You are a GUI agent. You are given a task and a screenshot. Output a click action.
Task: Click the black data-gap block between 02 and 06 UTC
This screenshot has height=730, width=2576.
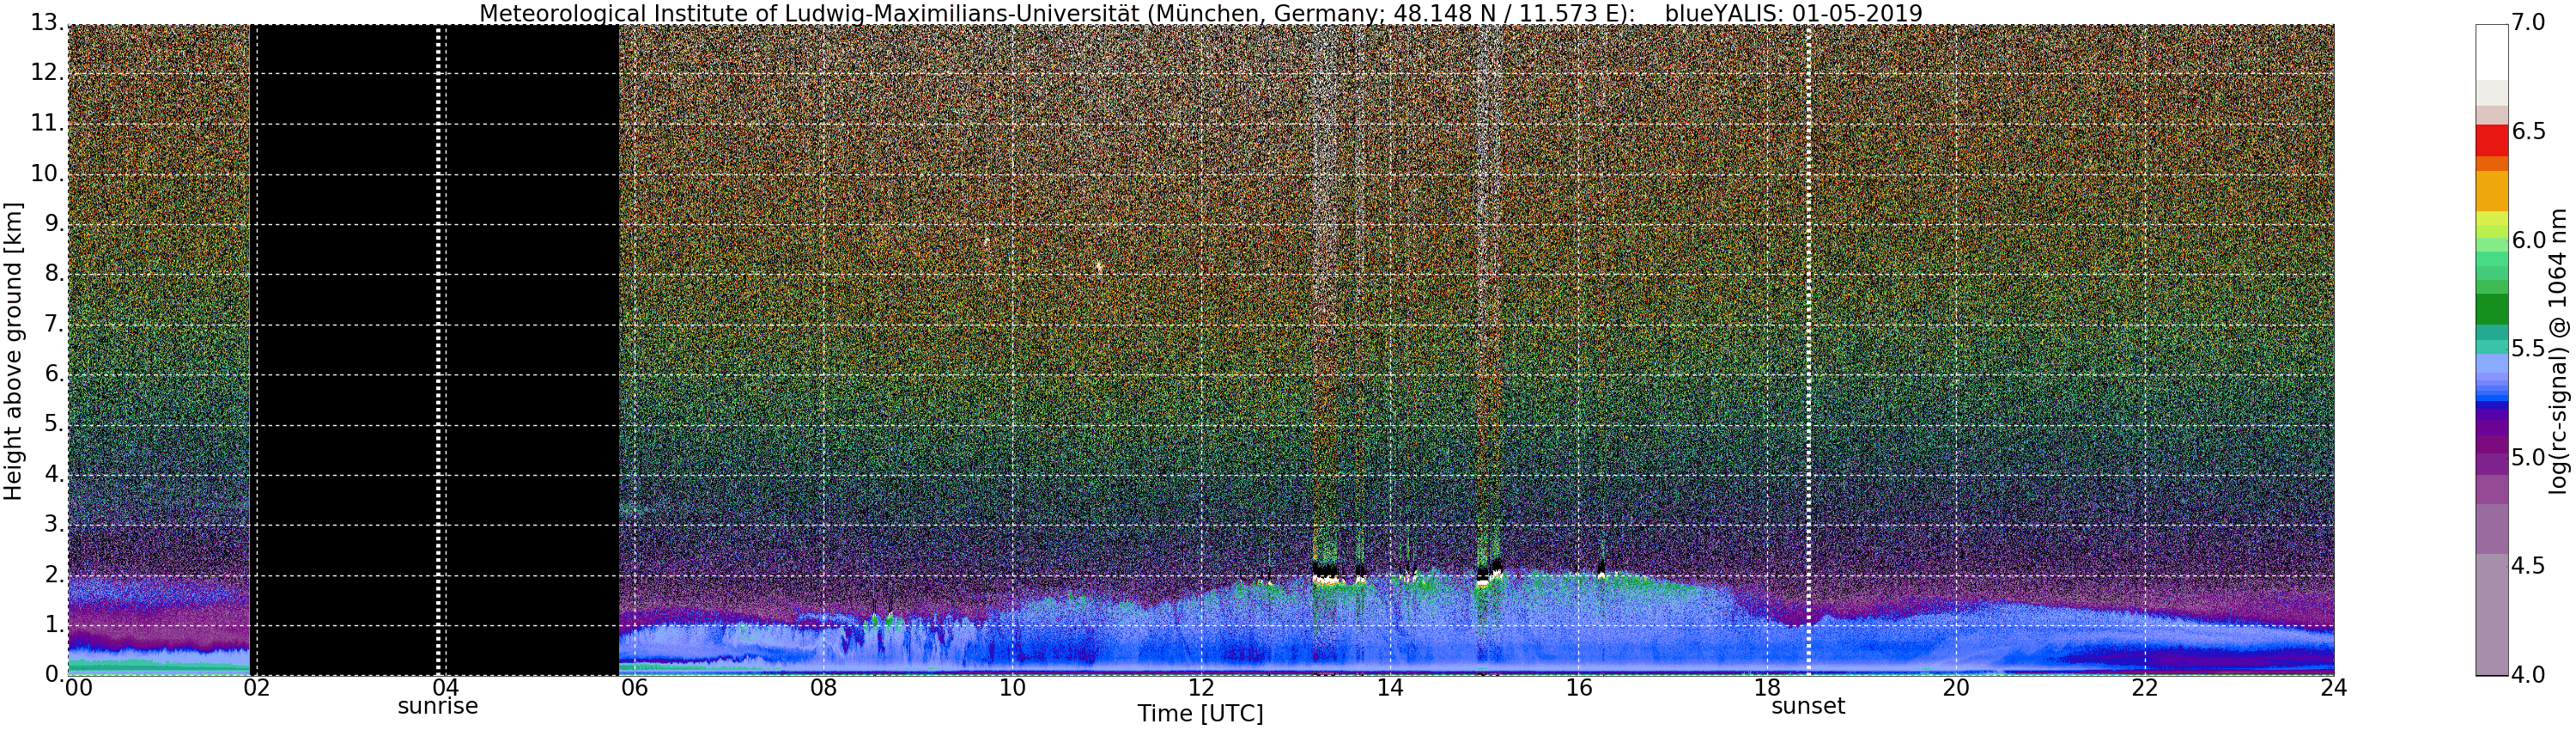pyautogui.click(x=434, y=350)
